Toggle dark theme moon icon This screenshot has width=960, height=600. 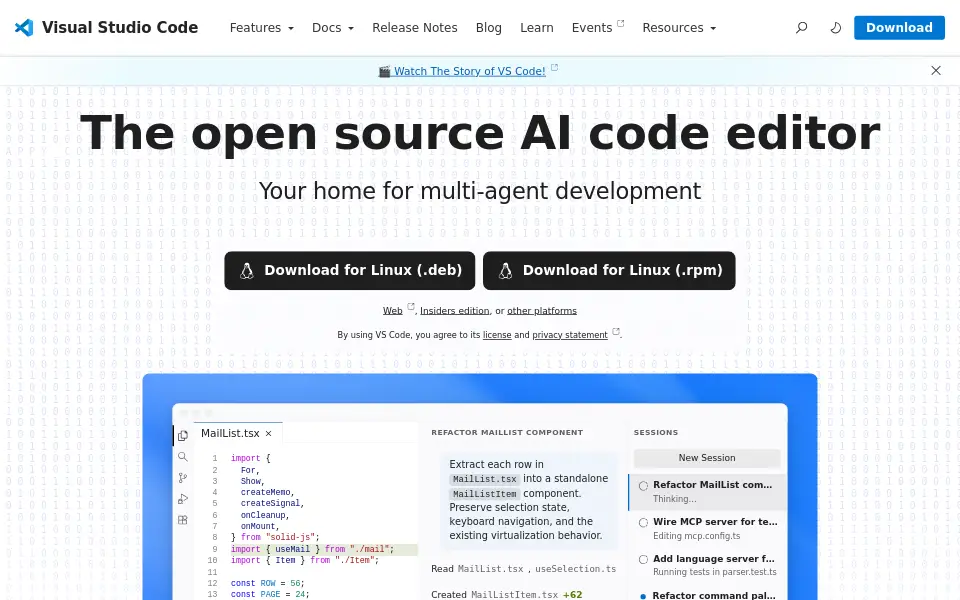click(x=836, y=28)
